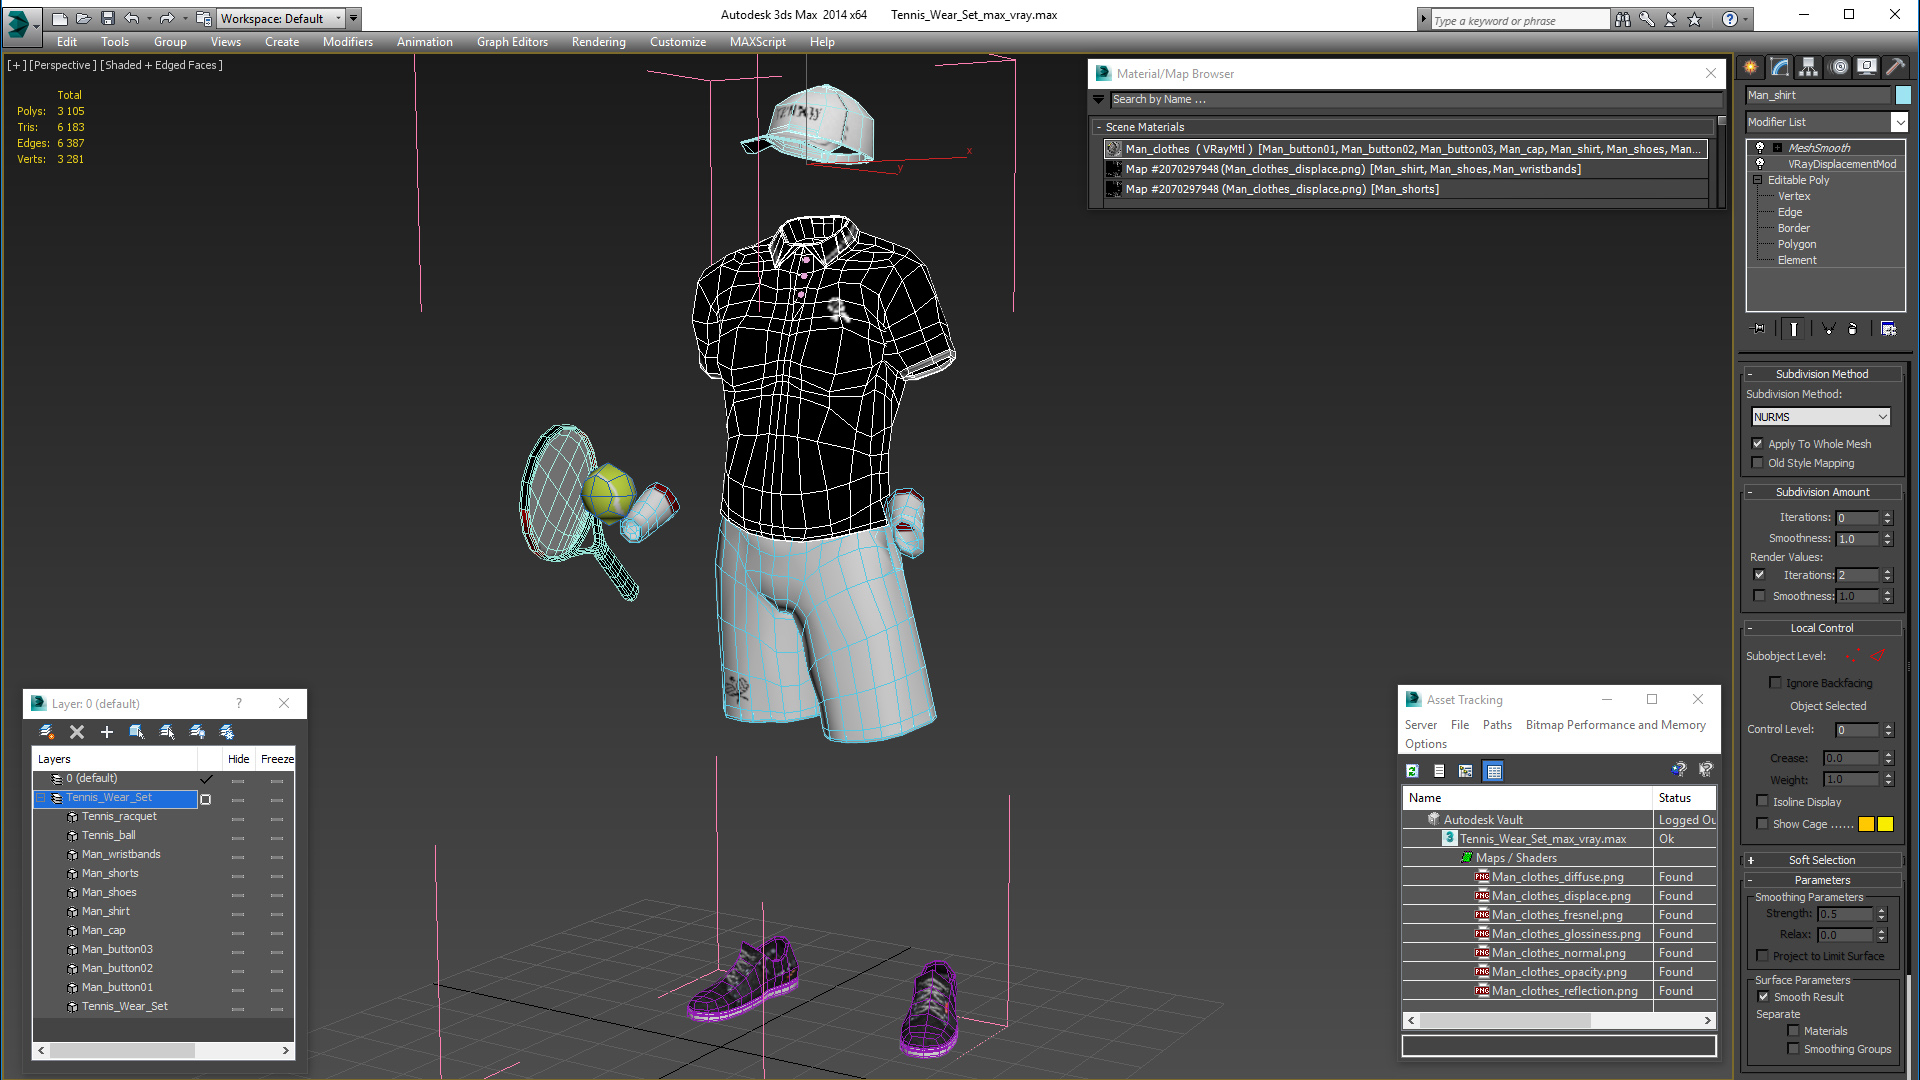Click Remove modifier from stack trash icon
The height and width of the screenshot is (1080, 1920).
pos(1852,329)
